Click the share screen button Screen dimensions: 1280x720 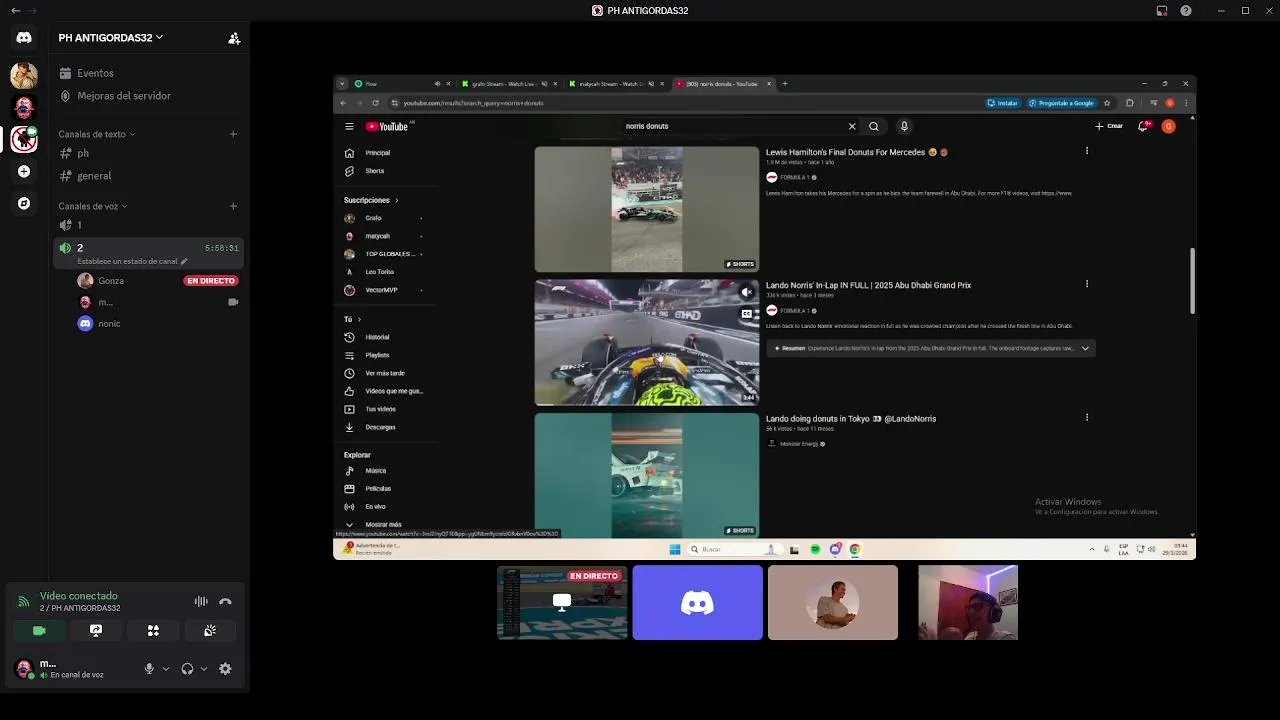coord(96,631)
